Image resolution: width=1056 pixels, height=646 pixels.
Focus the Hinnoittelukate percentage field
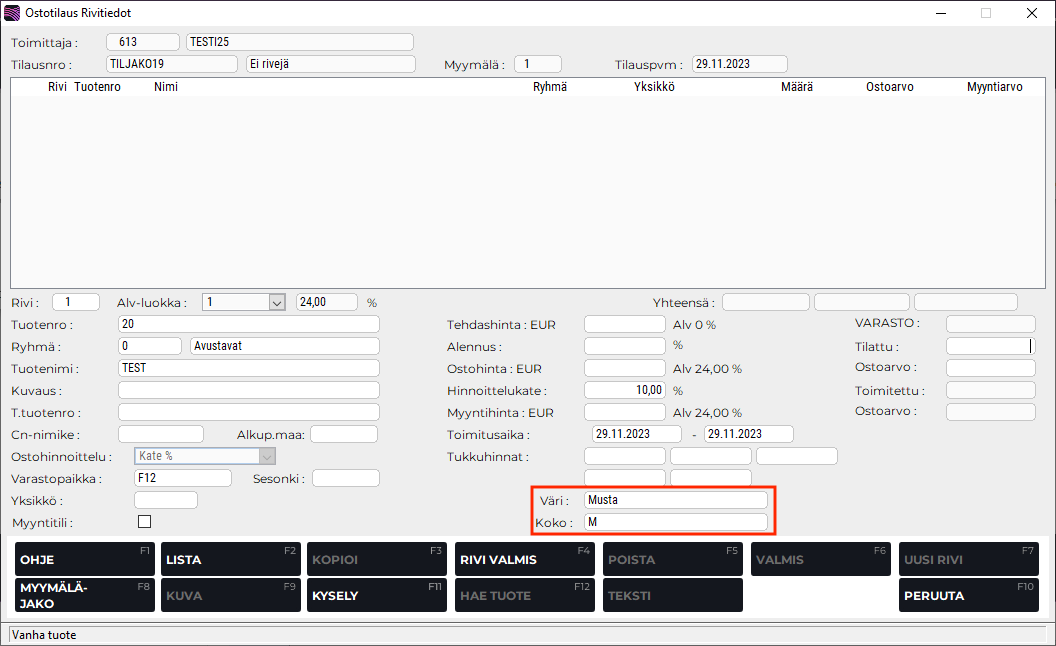tap(624, 390)
